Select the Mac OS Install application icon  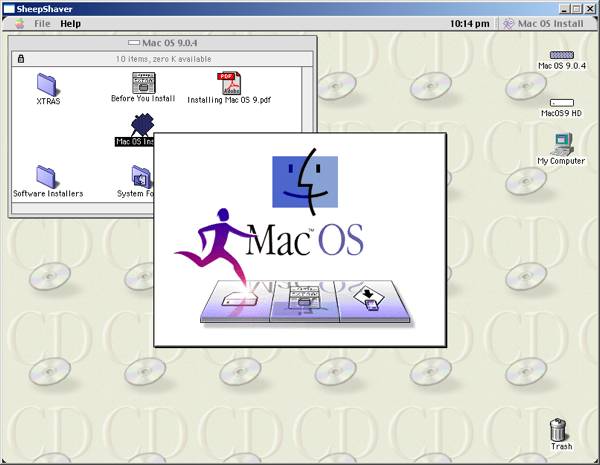click(x=140, y=124)
